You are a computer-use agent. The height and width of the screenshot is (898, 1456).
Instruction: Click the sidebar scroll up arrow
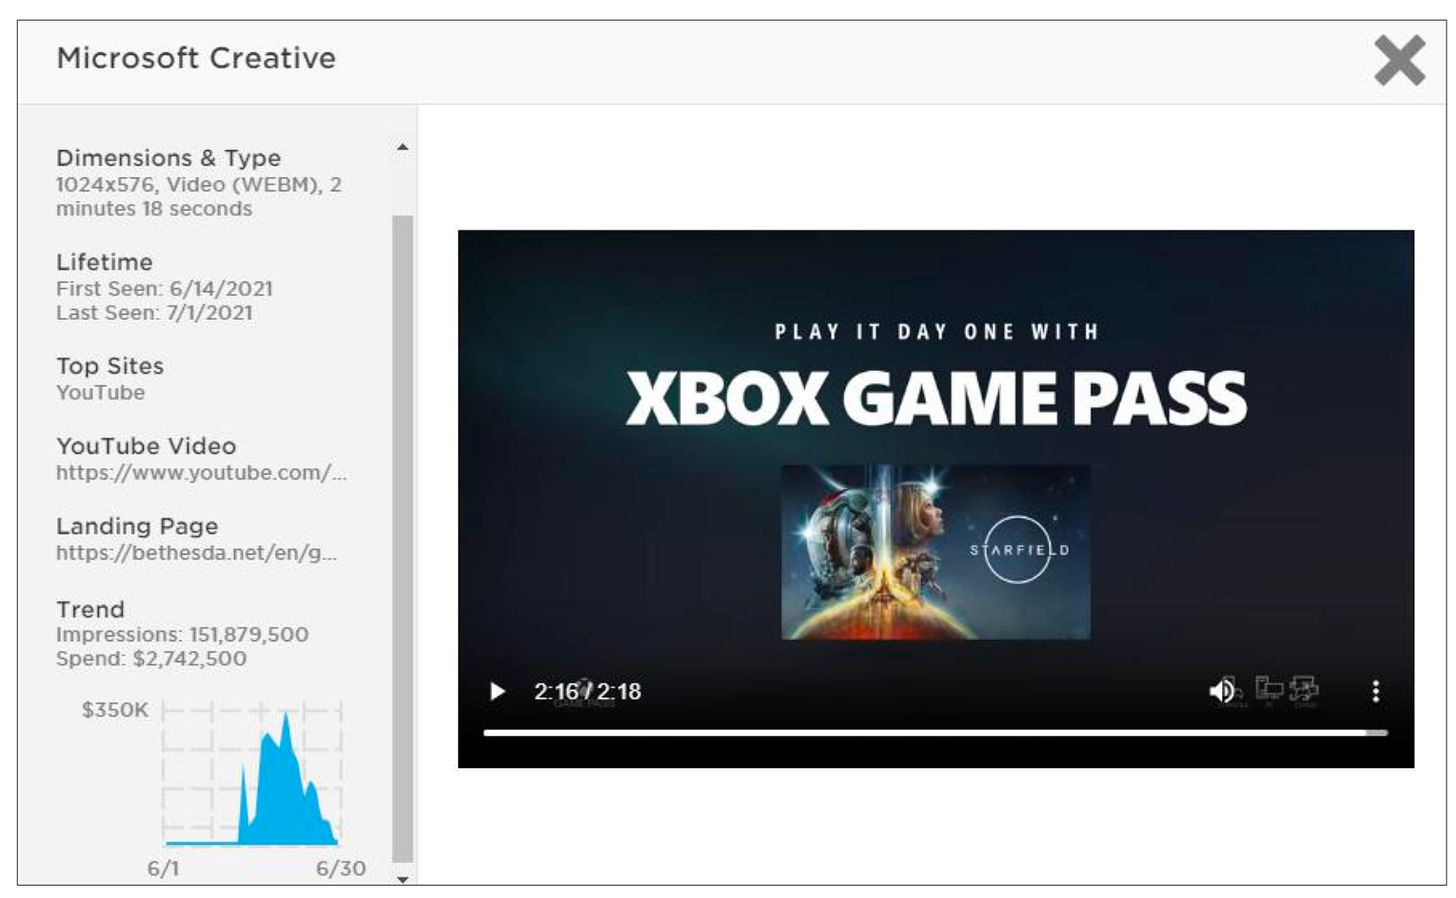402,148
